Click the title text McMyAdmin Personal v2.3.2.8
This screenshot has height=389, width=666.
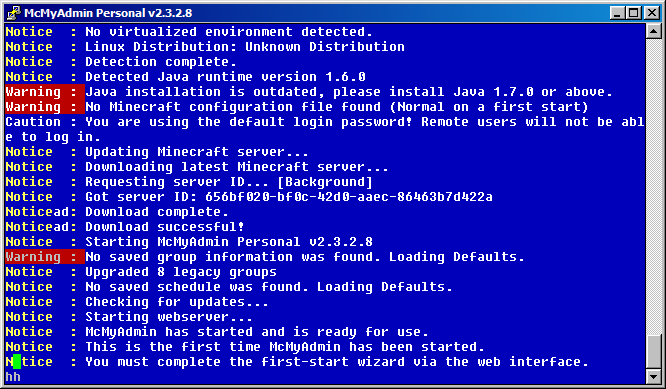[108, 13]
